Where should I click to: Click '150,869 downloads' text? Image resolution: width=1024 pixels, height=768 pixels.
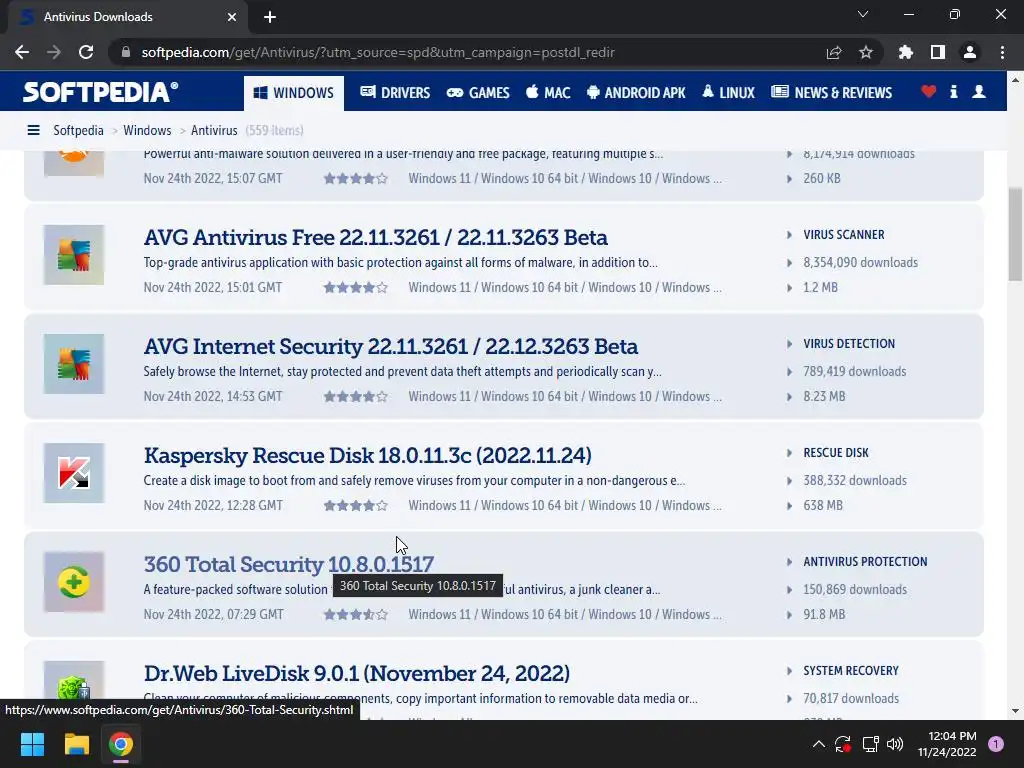coord(855,590)
